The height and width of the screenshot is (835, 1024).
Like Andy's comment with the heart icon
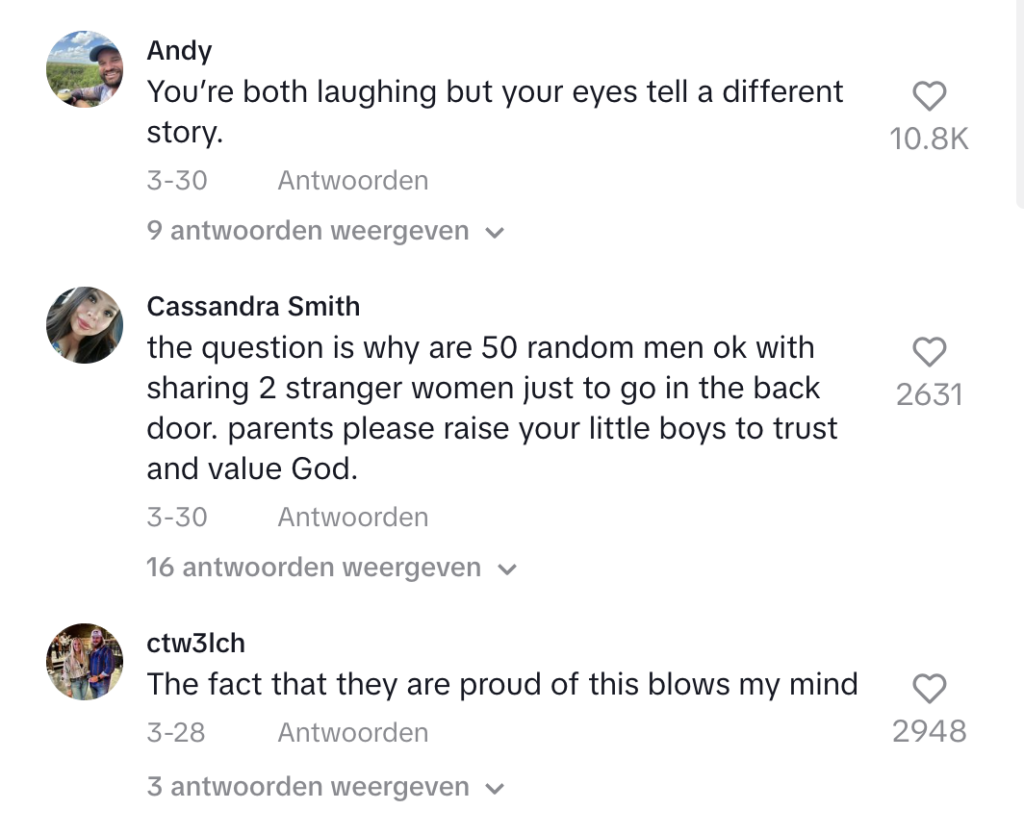(x=929, y=96)
